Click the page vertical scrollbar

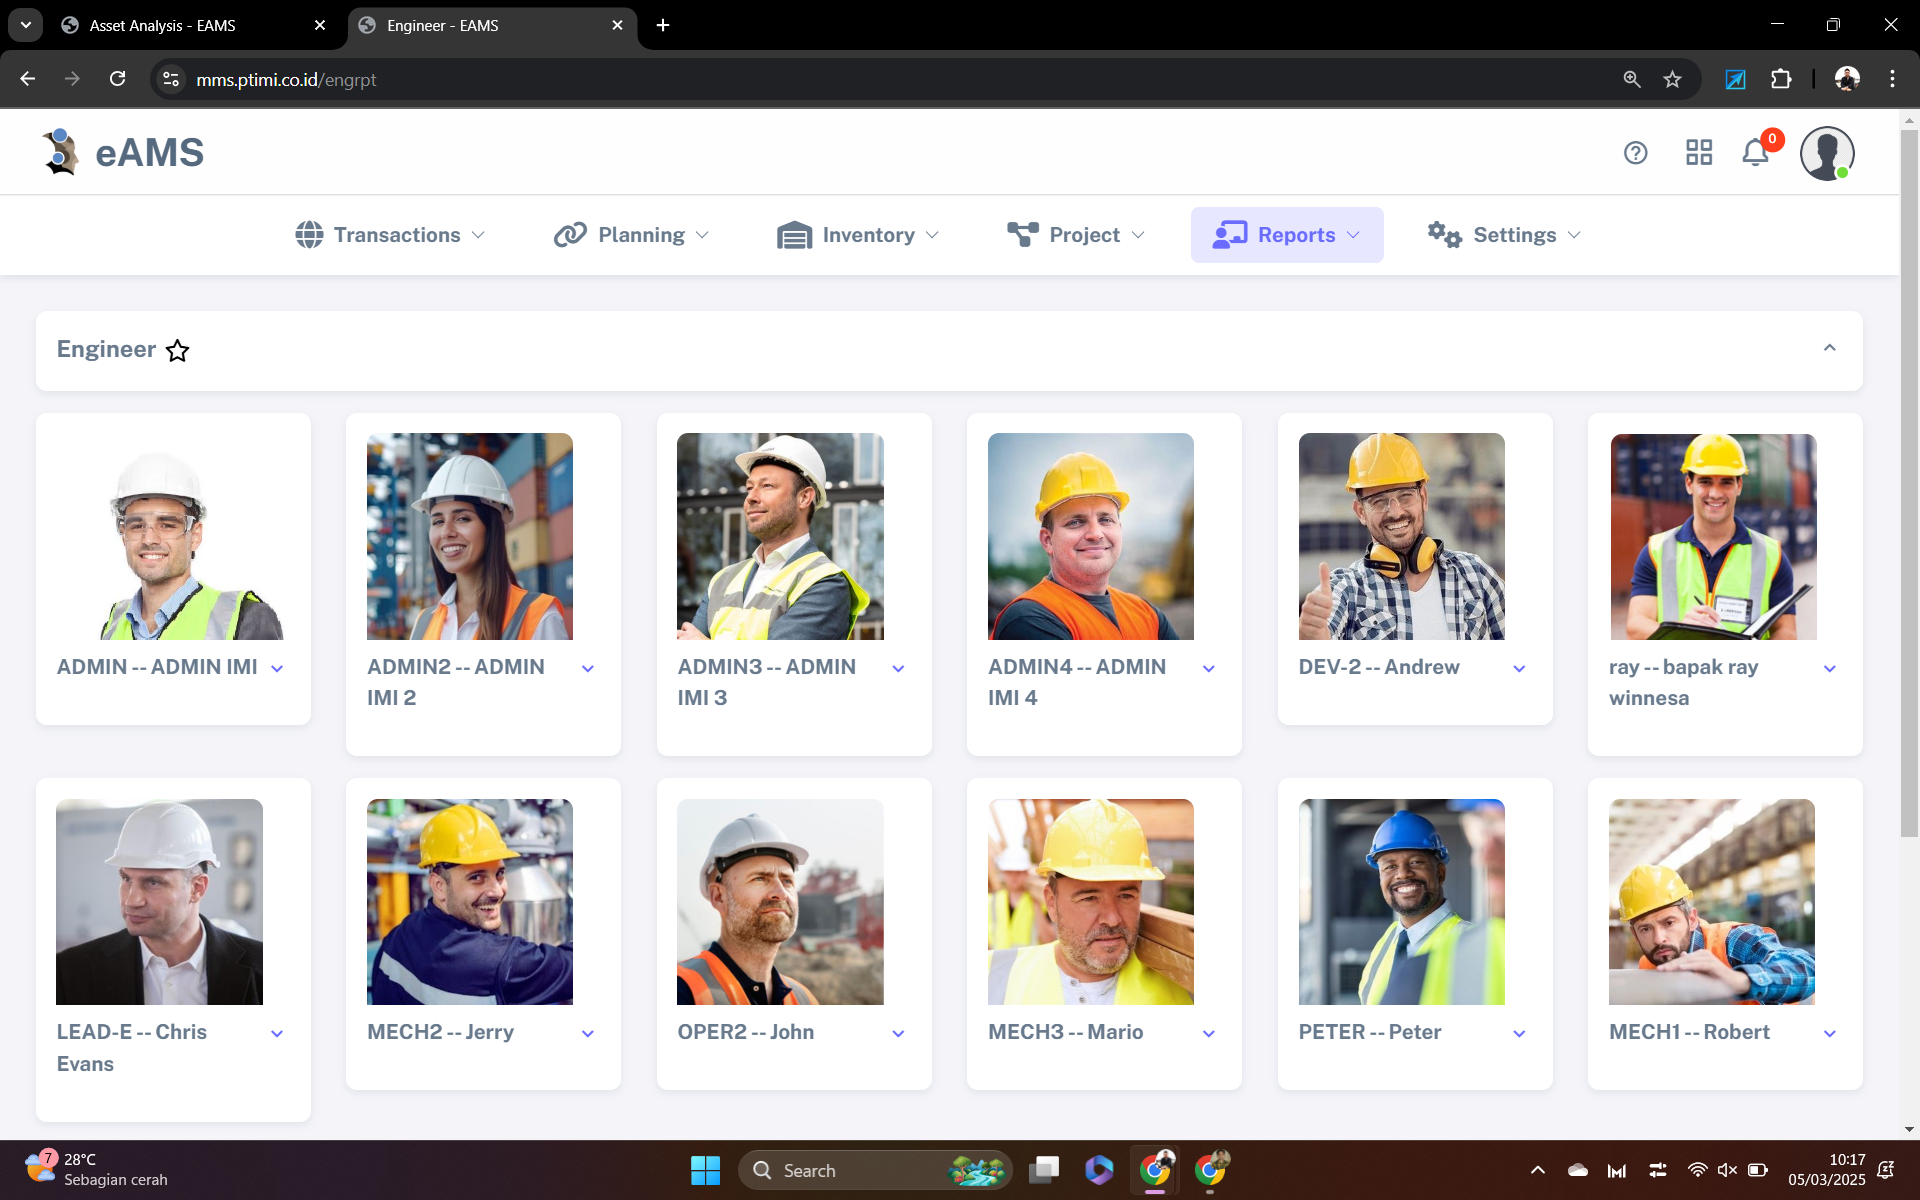[1908, 480]
